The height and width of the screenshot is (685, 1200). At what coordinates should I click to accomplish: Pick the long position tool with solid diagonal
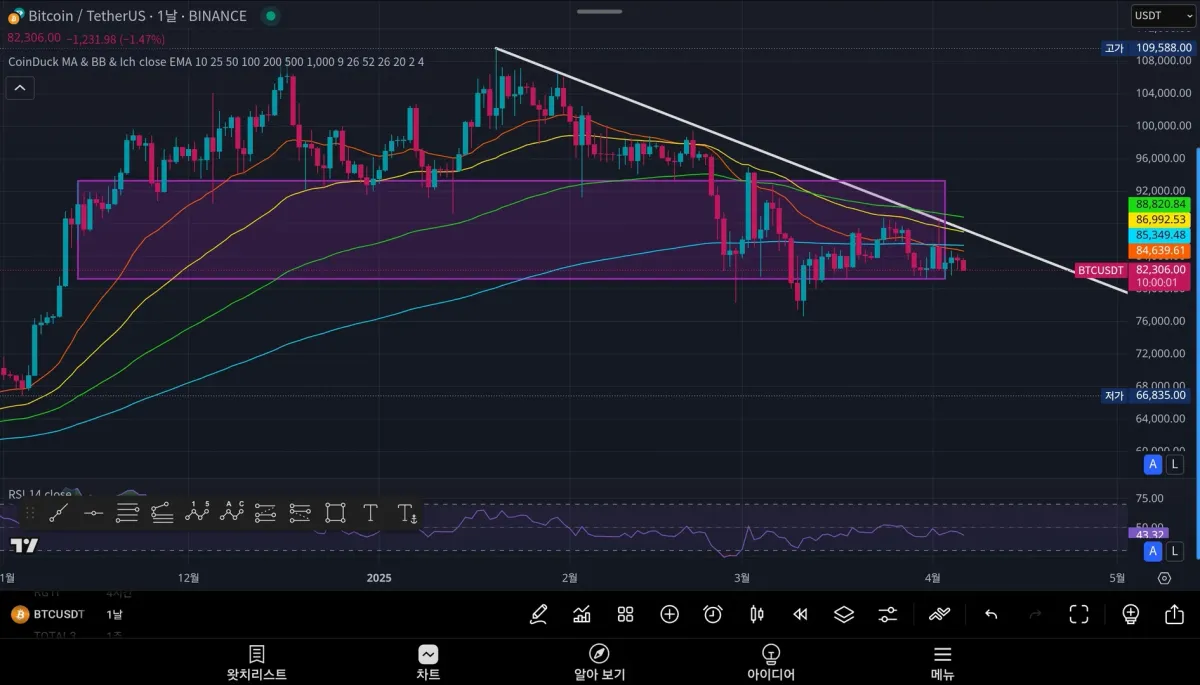click(265, 514)
